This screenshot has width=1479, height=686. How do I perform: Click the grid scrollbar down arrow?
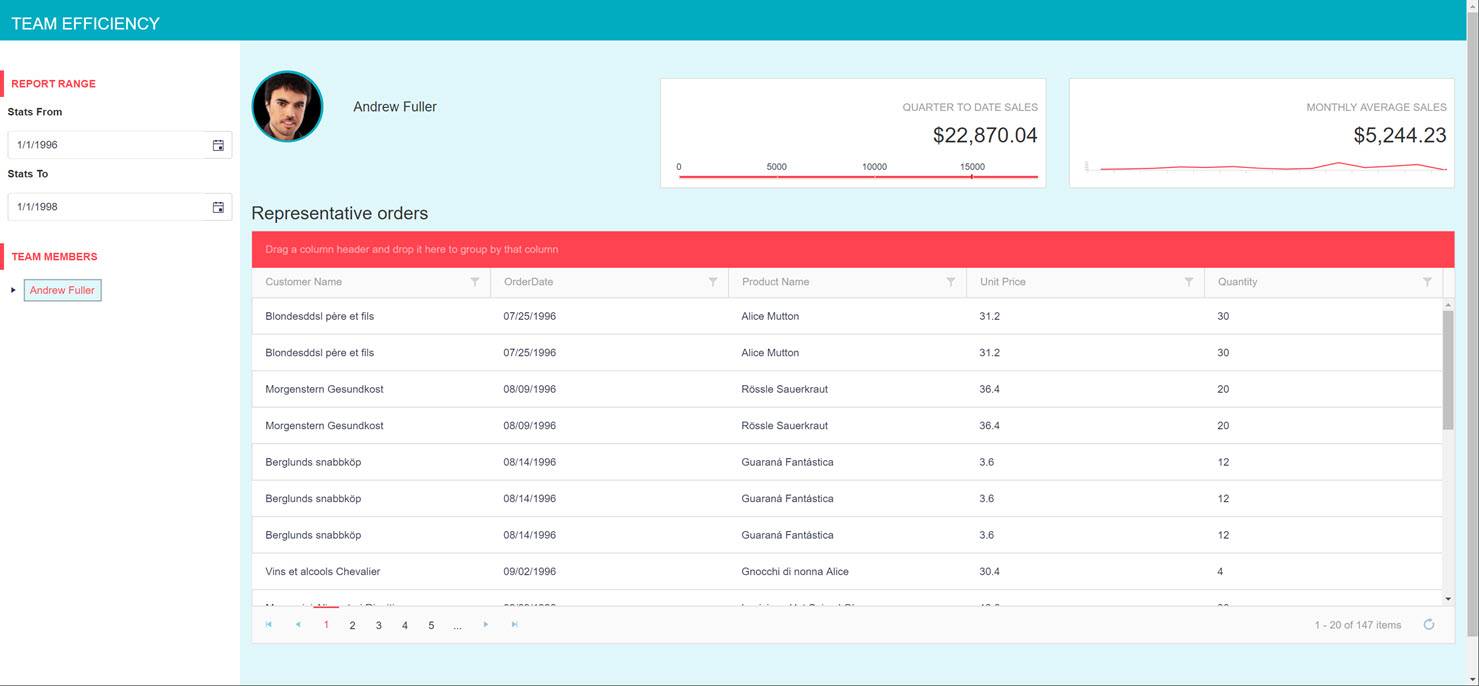pos(1448,599)
